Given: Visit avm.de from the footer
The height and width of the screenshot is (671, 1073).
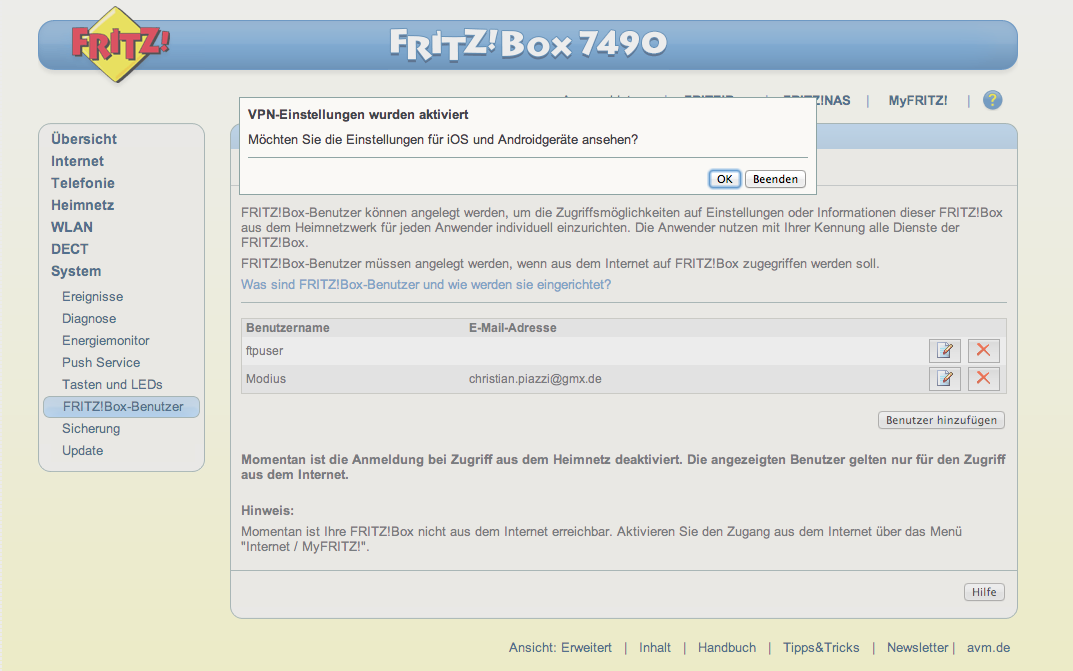Looking at the screenshot, I should point(988,648).
